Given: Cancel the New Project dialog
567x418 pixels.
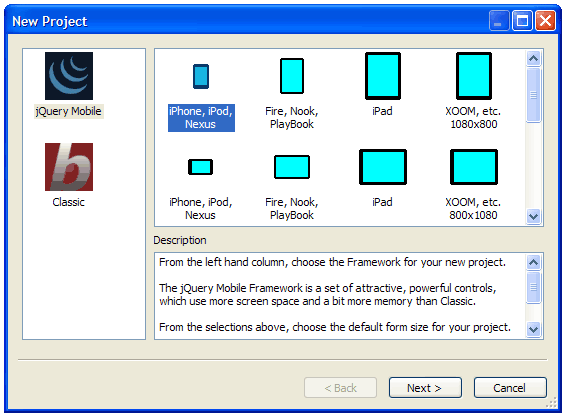Looking at the screenshot, I should (x=510, y=388).
